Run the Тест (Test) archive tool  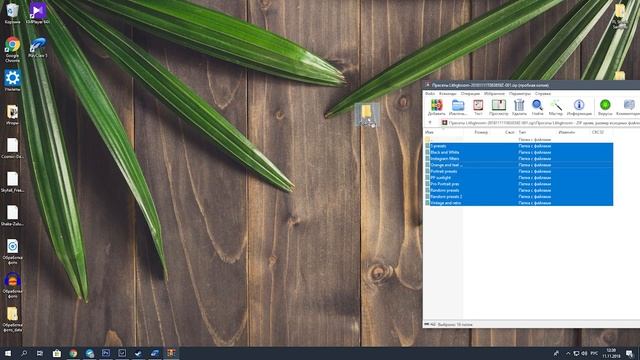click(x=478, y=107)
